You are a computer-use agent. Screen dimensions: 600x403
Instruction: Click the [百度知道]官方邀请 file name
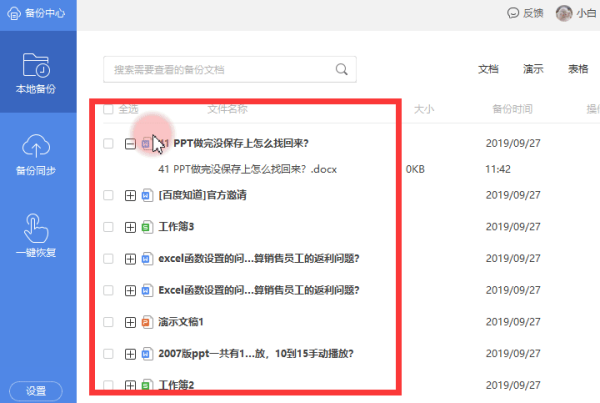click(202, 195)
